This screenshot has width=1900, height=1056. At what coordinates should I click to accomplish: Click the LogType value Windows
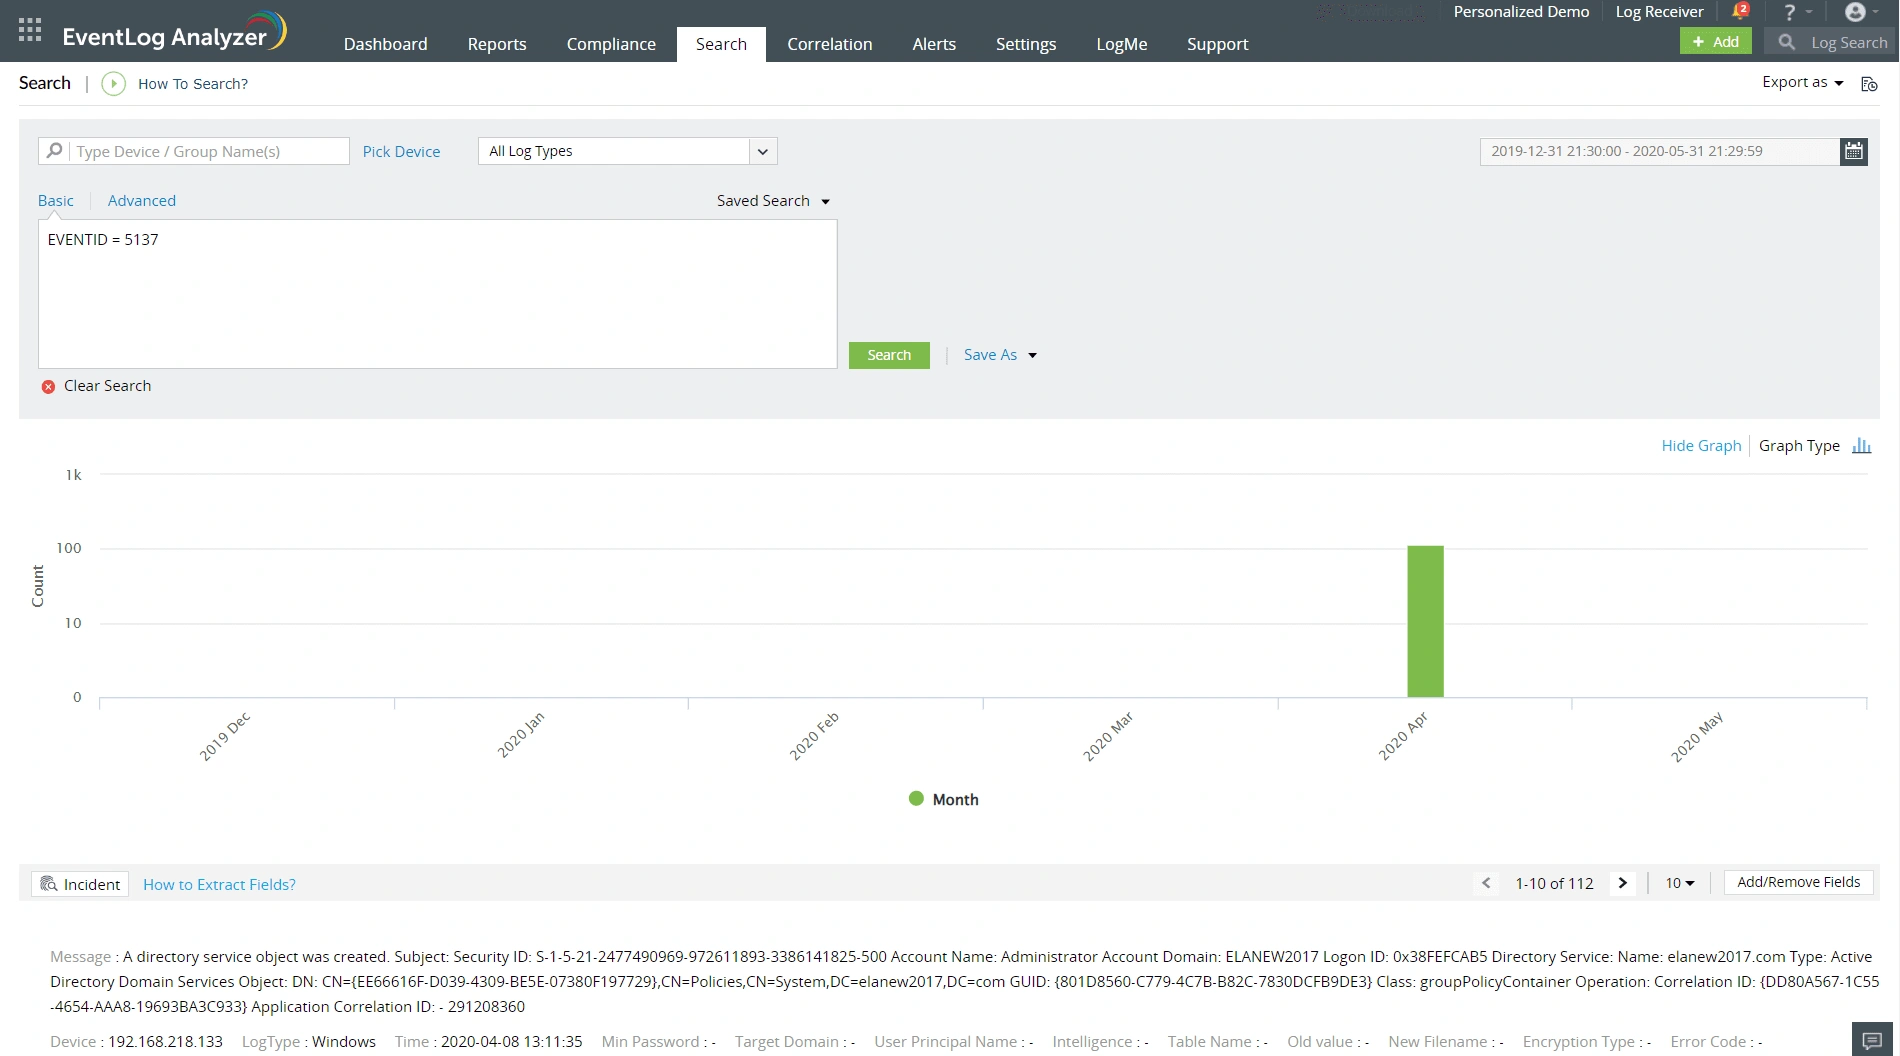pos(344,1042)
